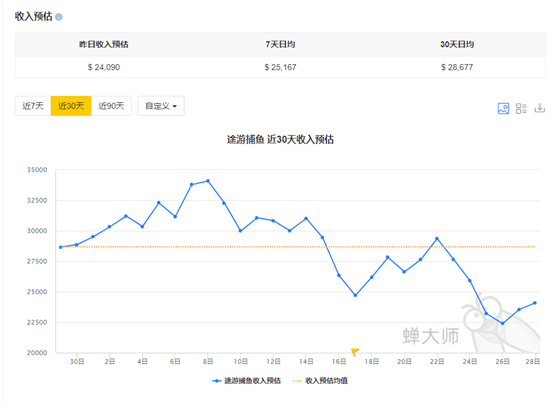Click the $ 28,677 thirty-day average value

pos(457,67)
